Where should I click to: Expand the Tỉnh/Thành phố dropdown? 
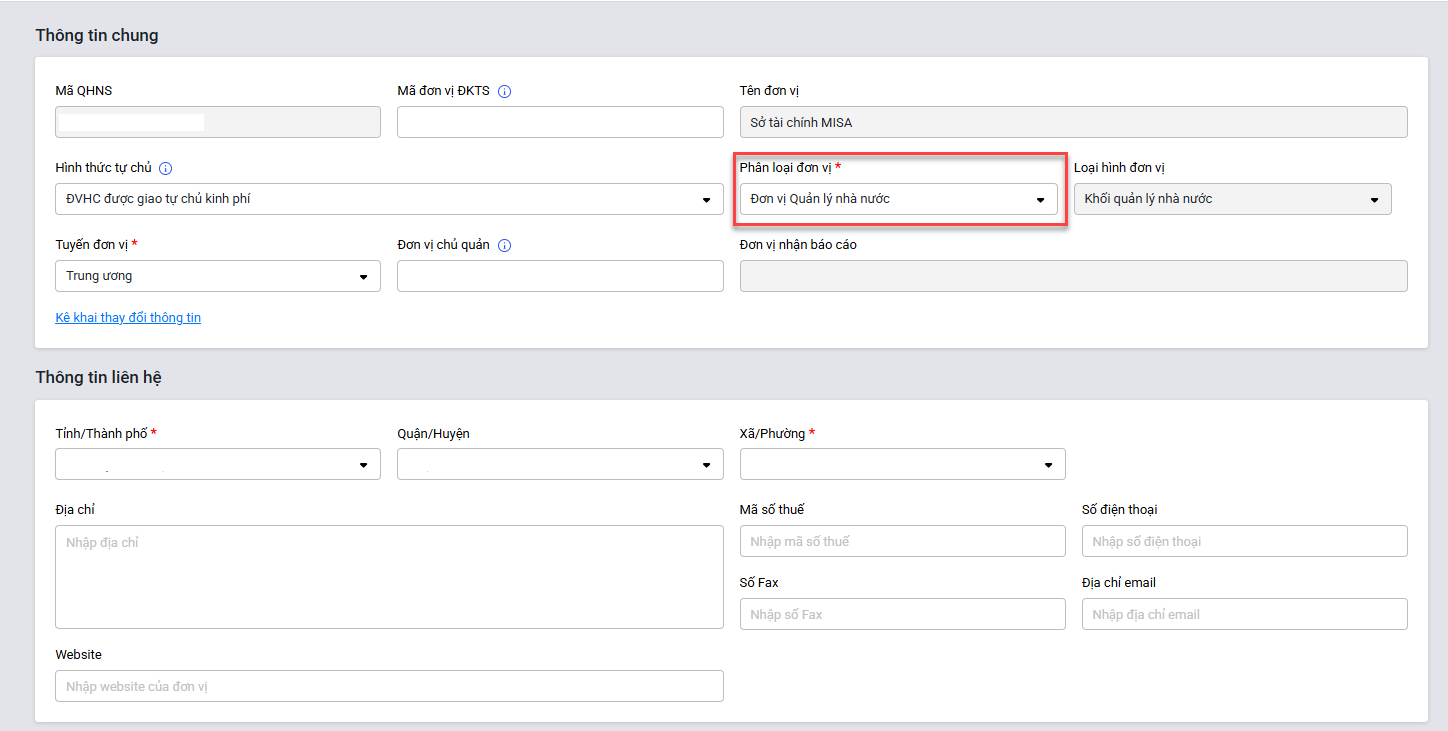click(x=218, y=464)
